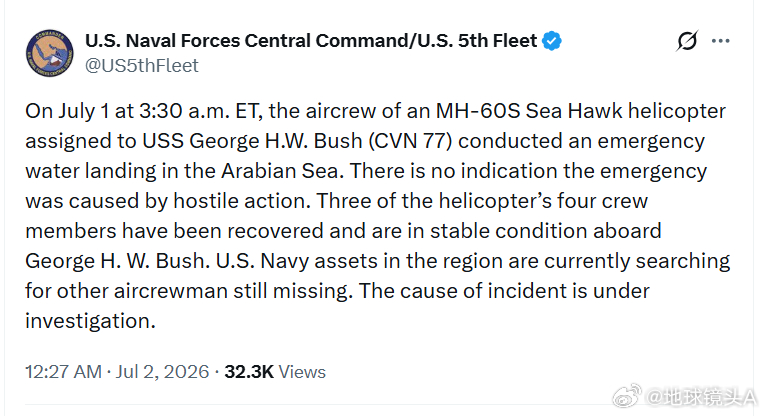765x416 pixels.
Task: Open U.S. Naval Forces Central Command profile name
Action: pos(311,41)
